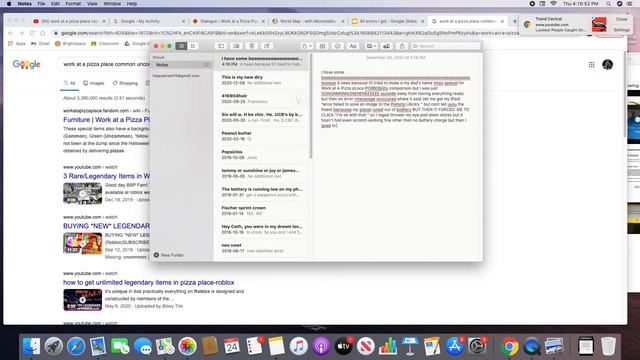Click the Google logo in Chrome

coord(26,64)
